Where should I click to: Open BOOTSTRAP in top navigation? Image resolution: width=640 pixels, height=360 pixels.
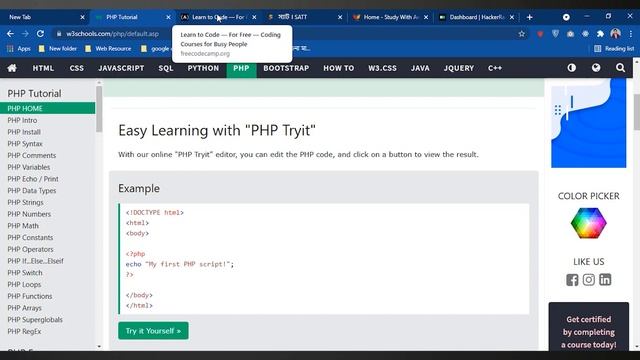tap(286, 68)
